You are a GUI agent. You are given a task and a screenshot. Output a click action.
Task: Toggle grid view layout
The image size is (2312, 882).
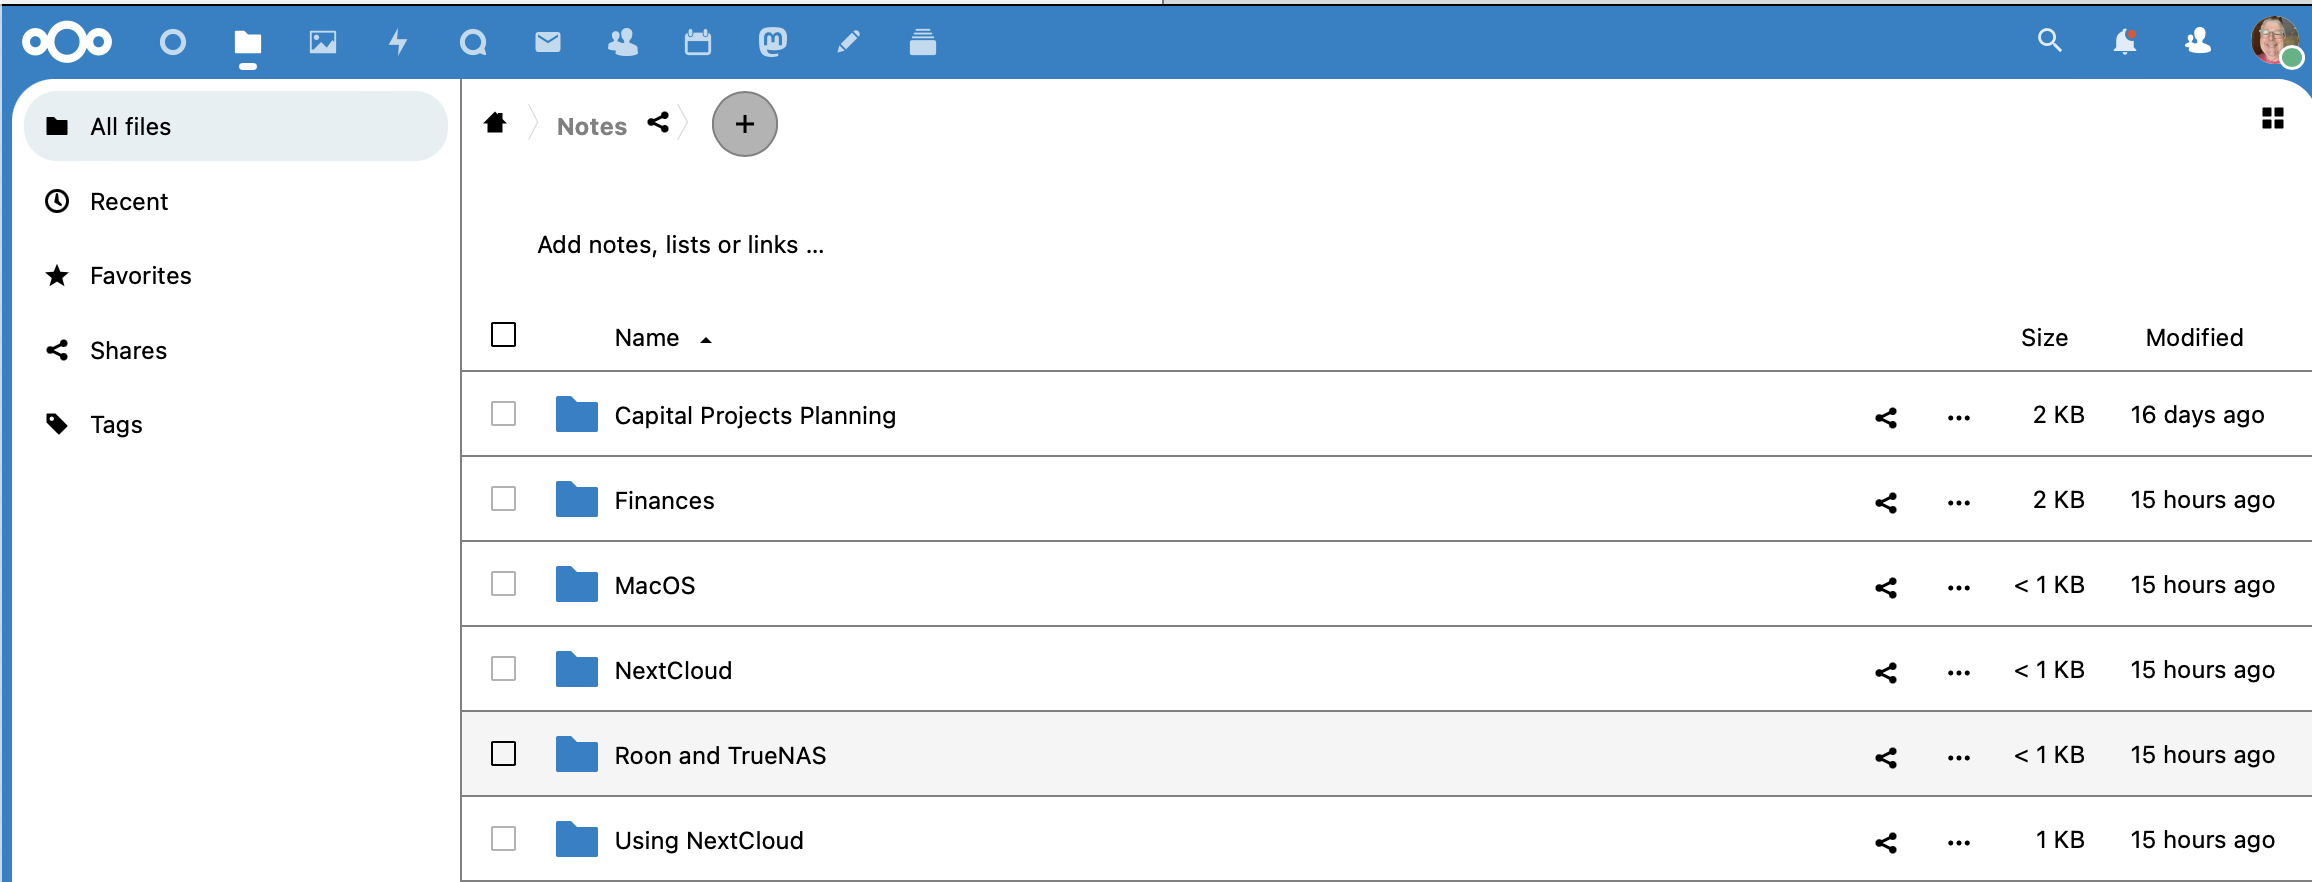2272,119
